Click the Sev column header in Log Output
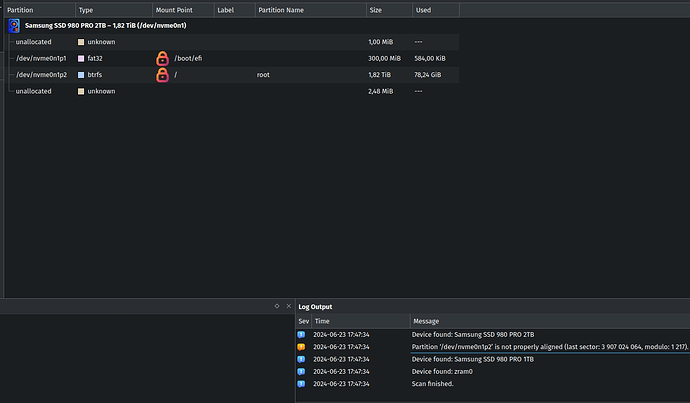 304,321
